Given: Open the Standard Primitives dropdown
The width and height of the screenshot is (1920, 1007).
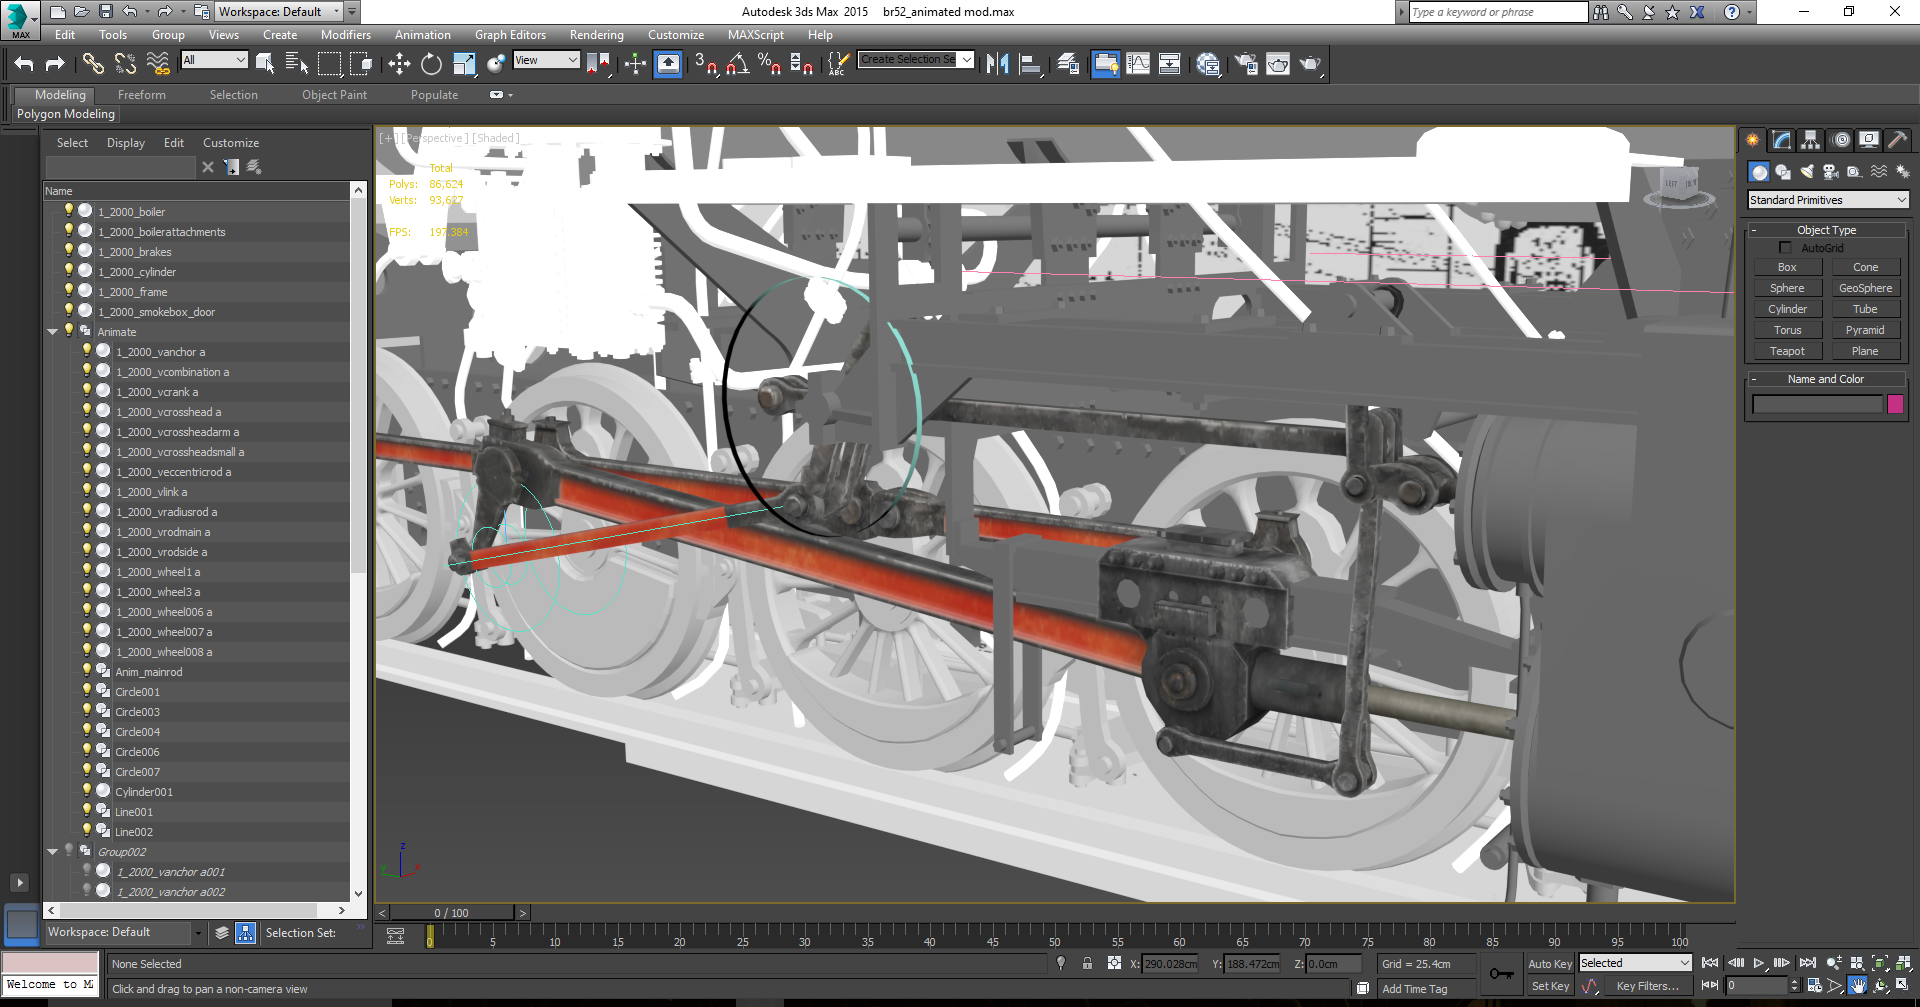Looking at the screenshot, I should click(x=1827, y=200).
